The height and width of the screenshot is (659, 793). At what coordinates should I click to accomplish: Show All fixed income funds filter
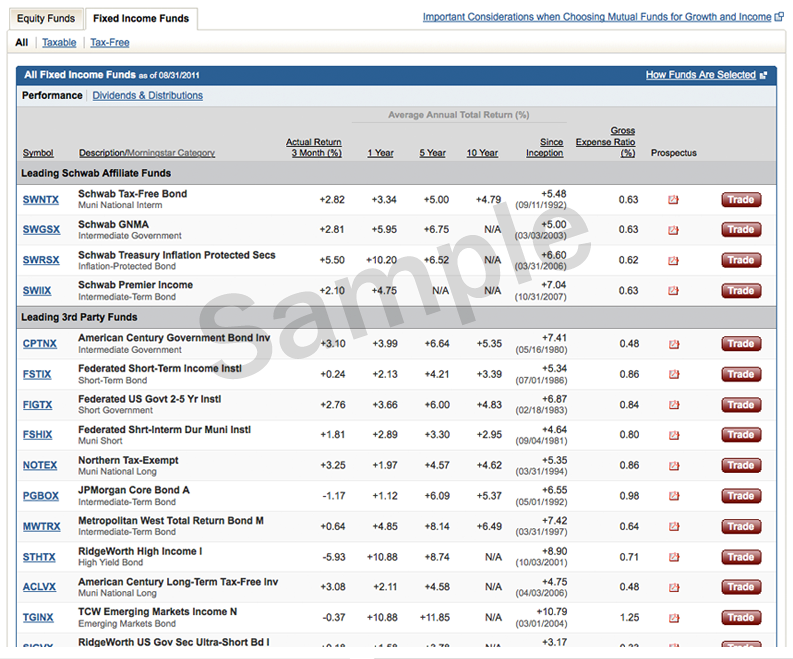22,42
